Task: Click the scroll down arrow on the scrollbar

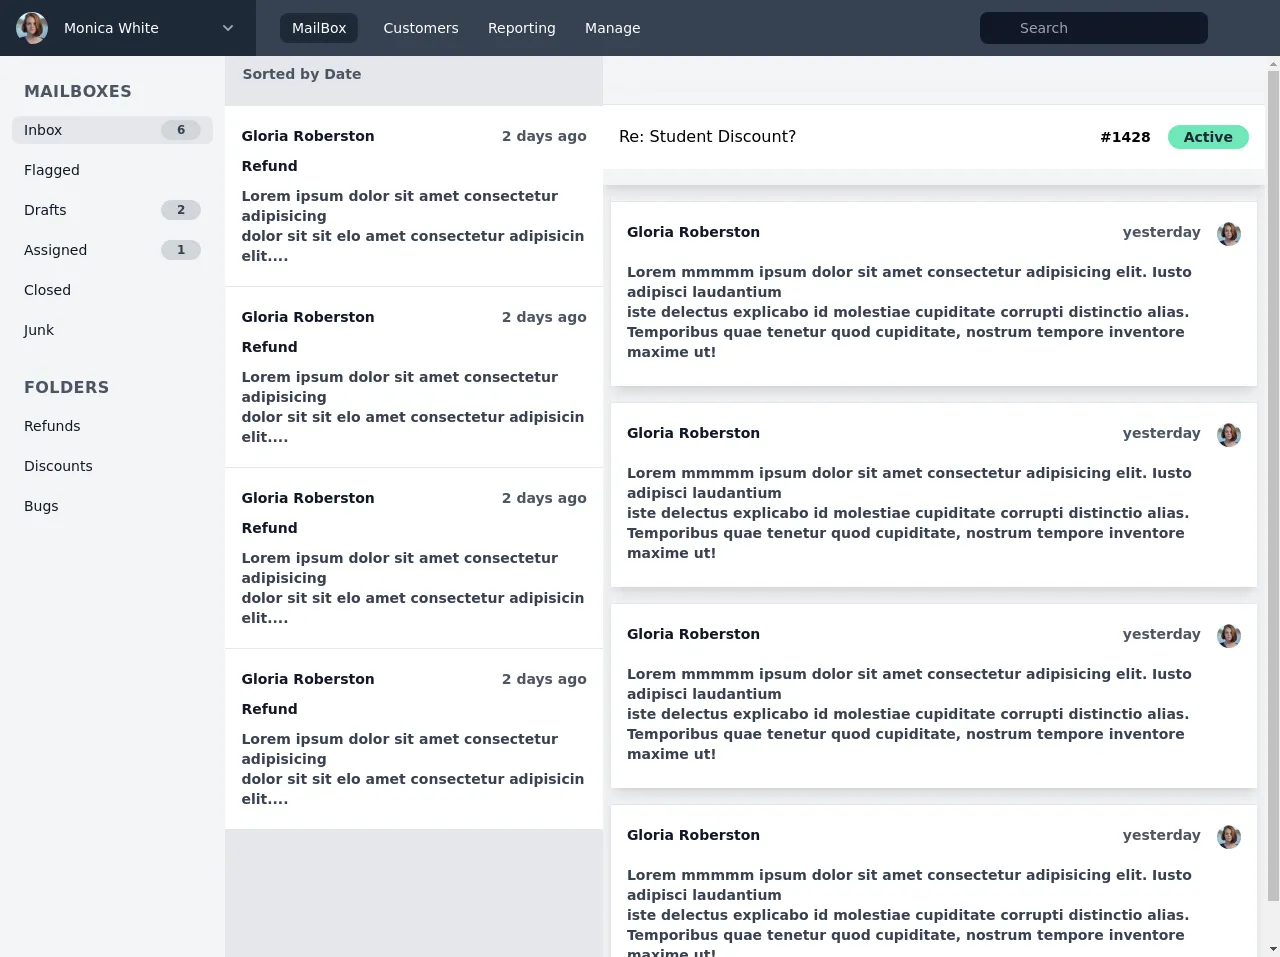Action: [1273, 948]
